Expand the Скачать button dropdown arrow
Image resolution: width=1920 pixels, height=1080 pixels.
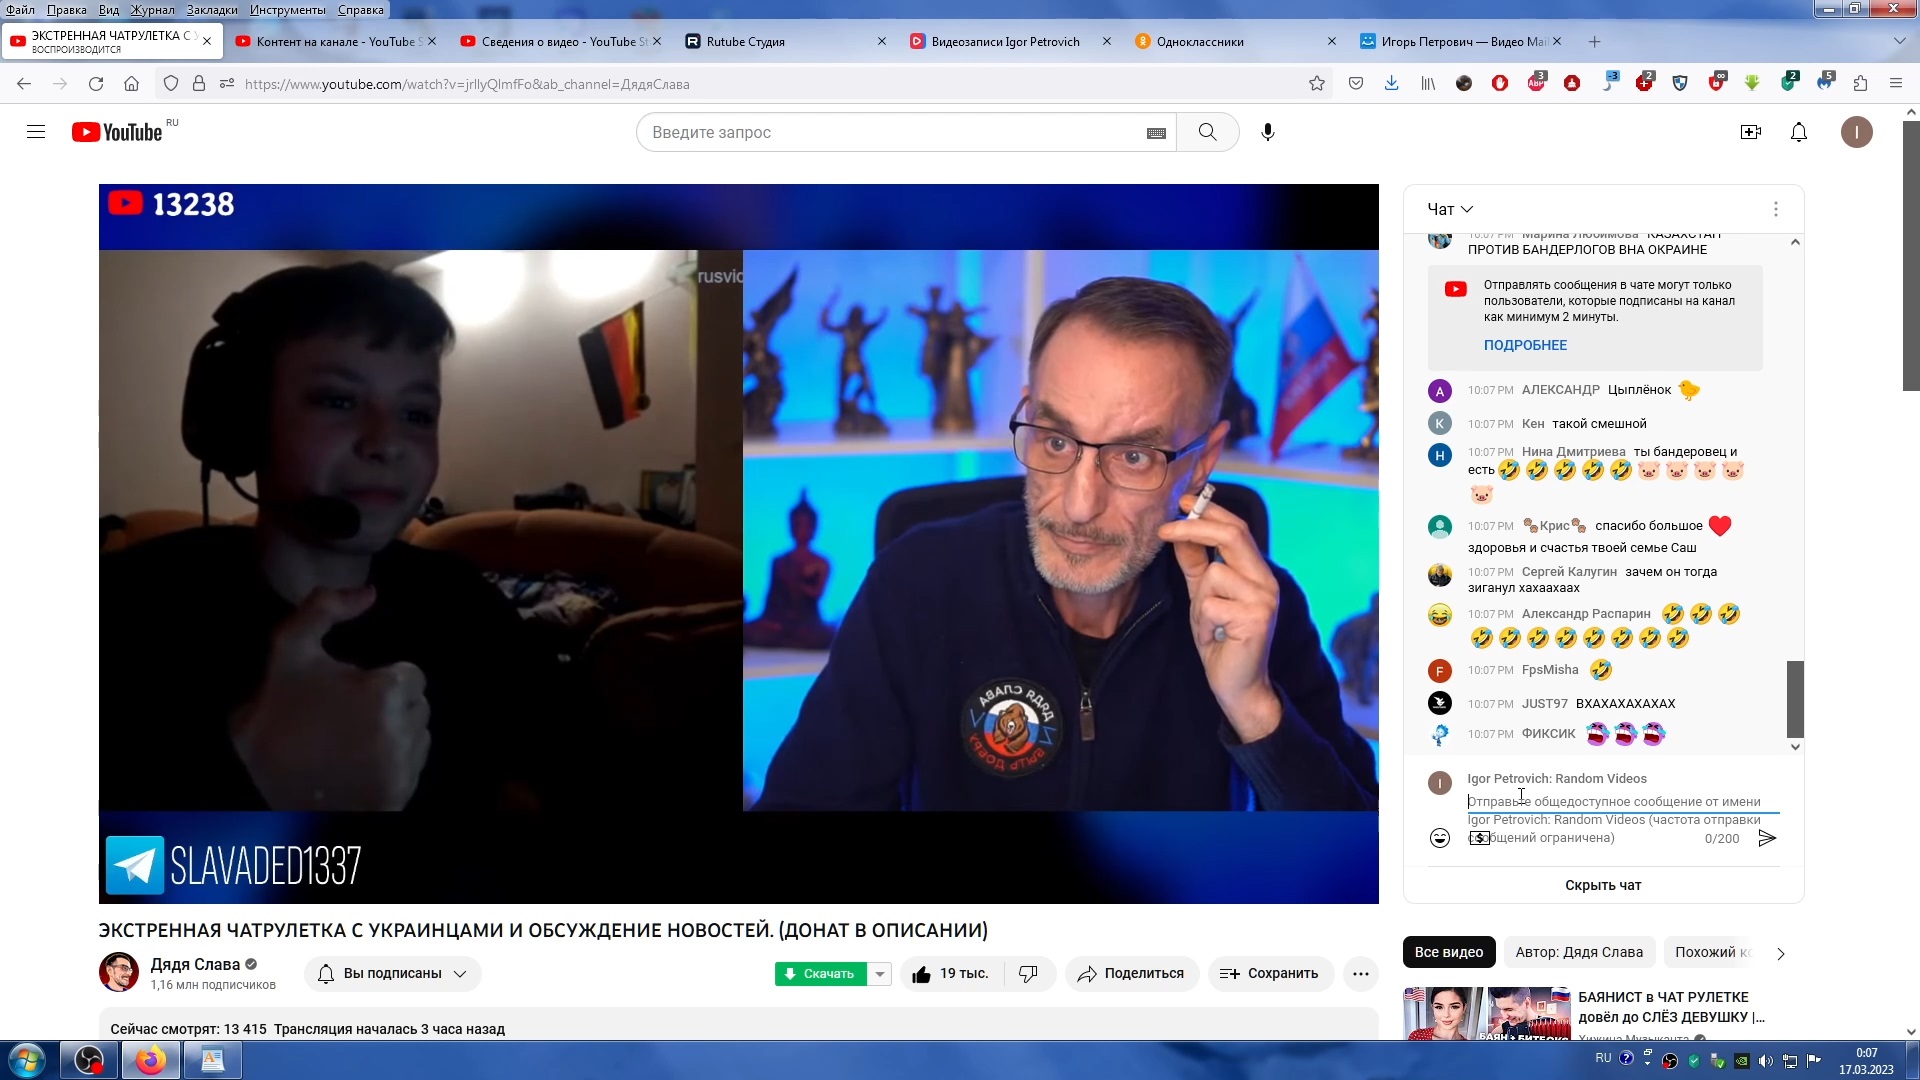879,974
